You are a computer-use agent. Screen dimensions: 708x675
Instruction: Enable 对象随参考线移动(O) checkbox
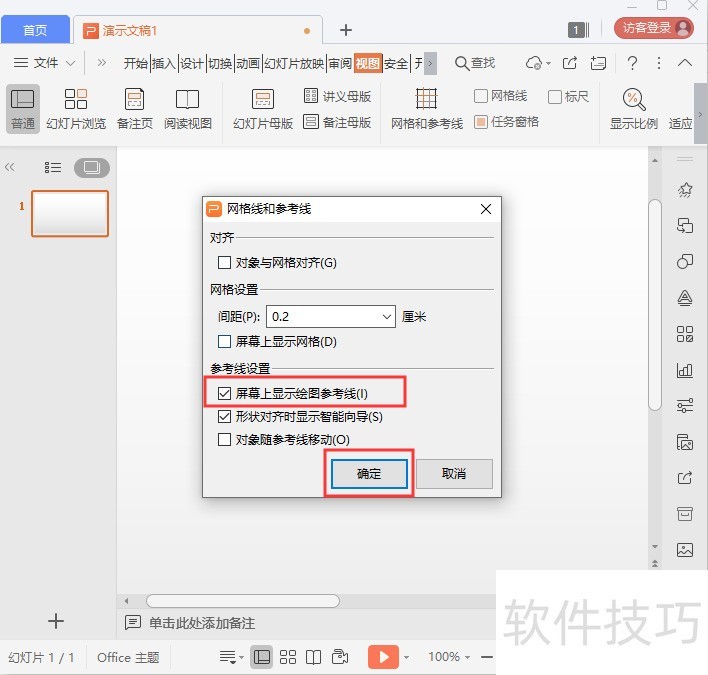coord(224,439)
